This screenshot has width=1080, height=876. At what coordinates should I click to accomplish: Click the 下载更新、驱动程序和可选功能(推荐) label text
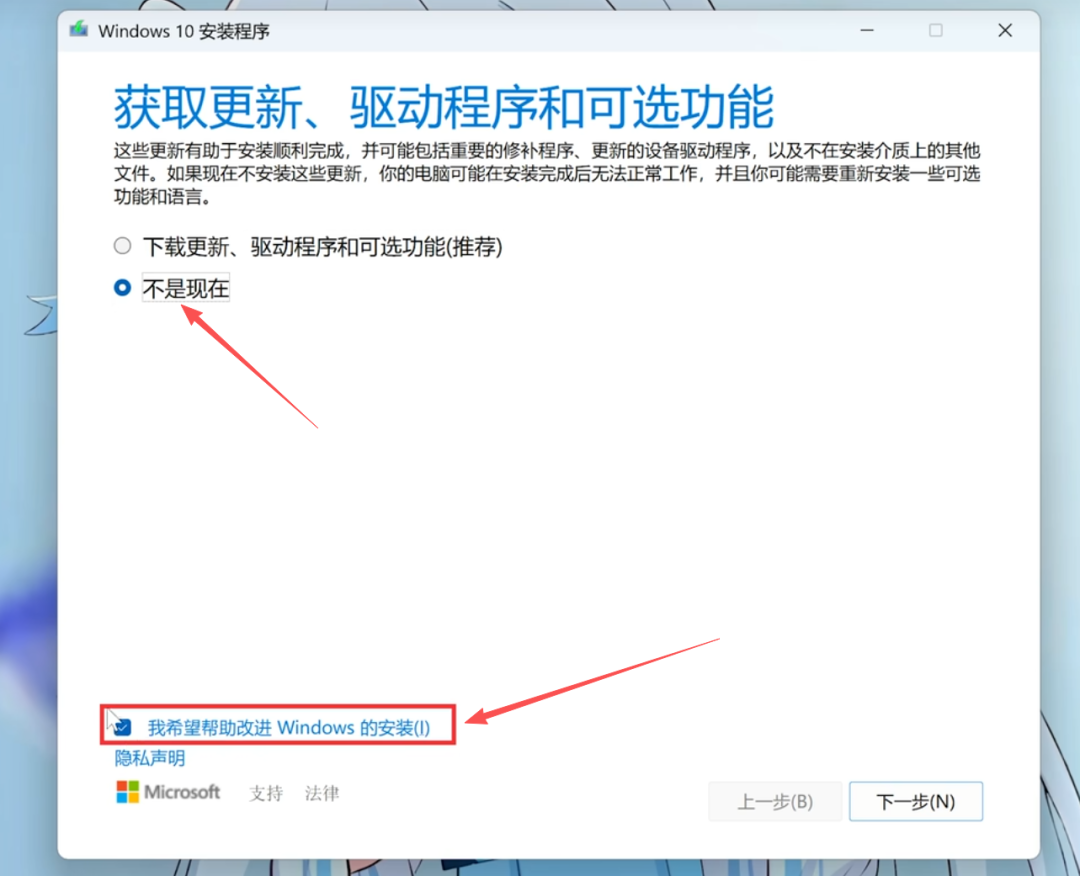point(322,246)
